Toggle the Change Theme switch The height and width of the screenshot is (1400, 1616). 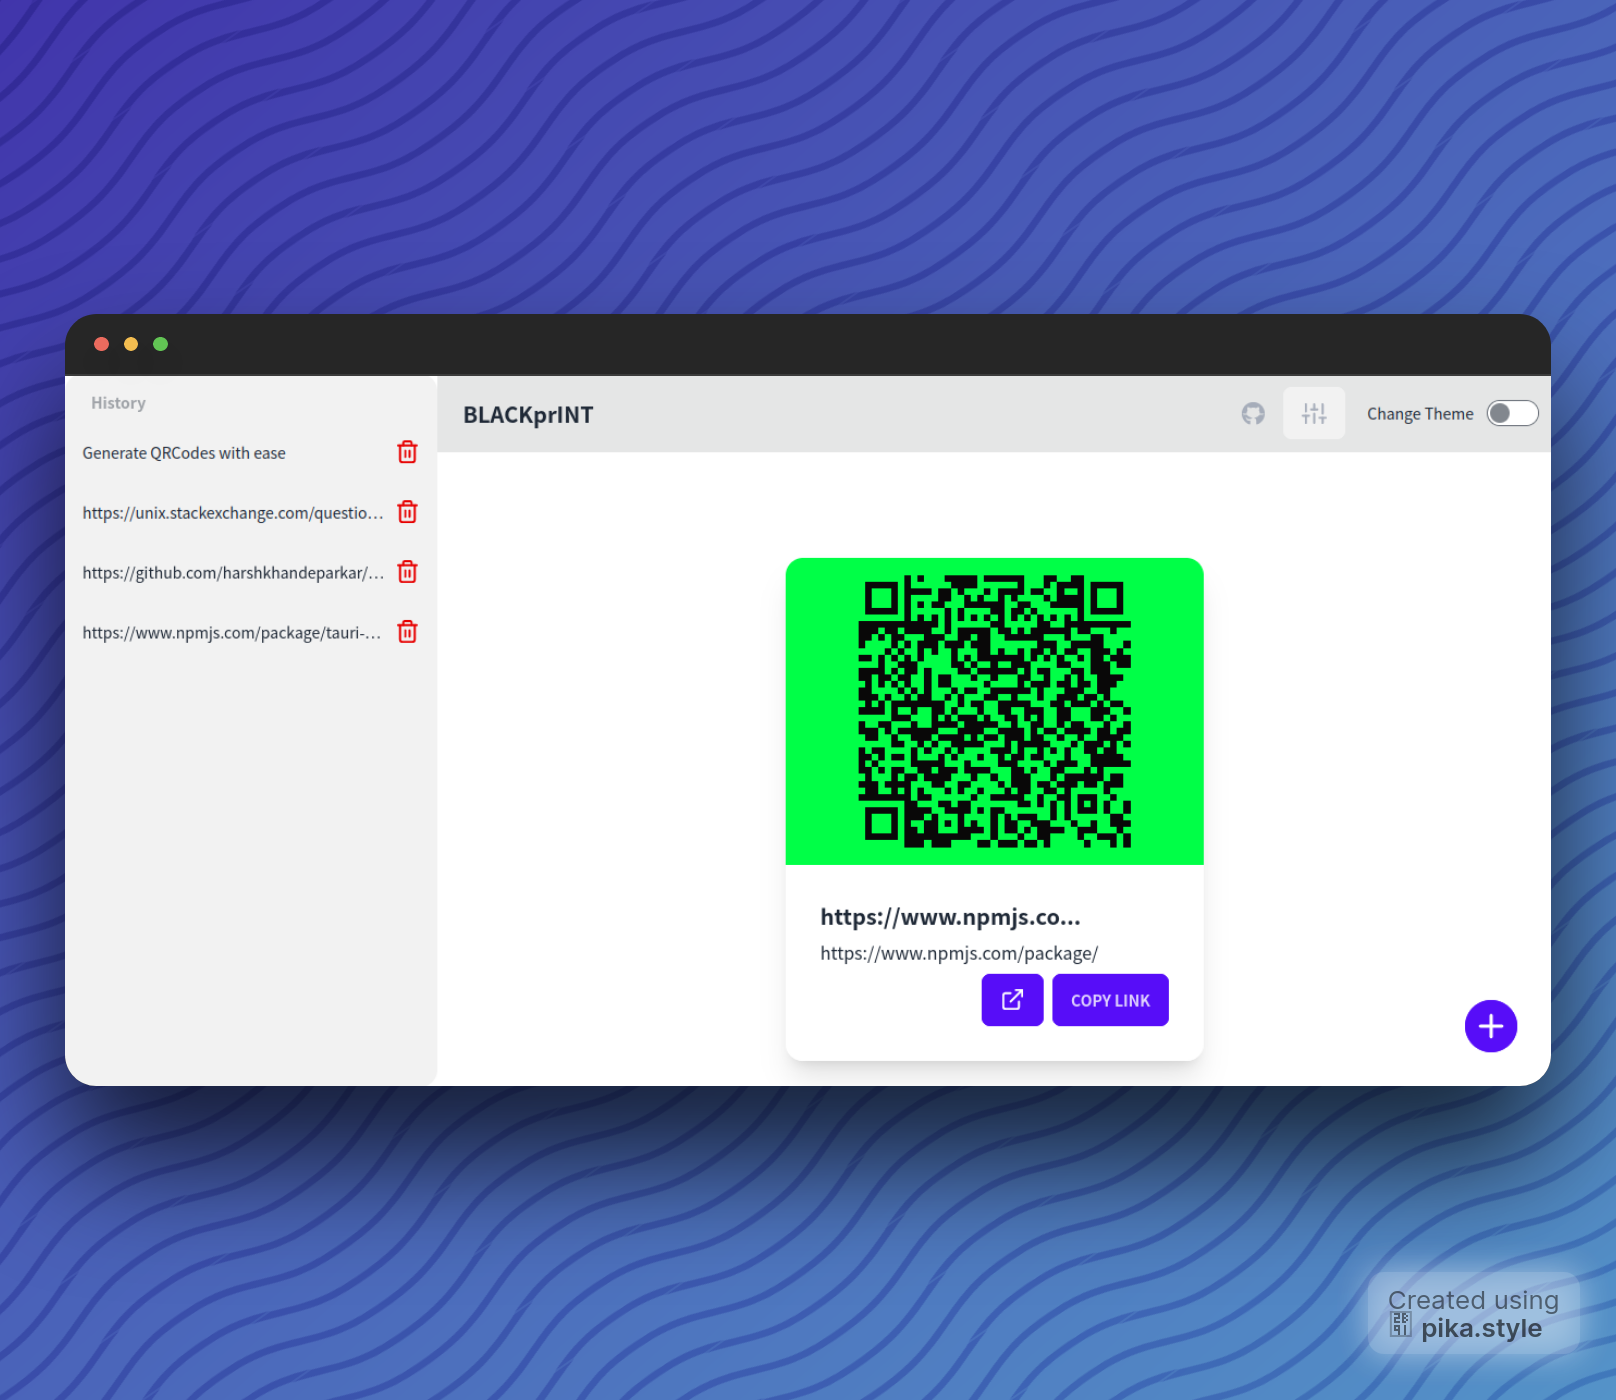(x=1512, y=413)
